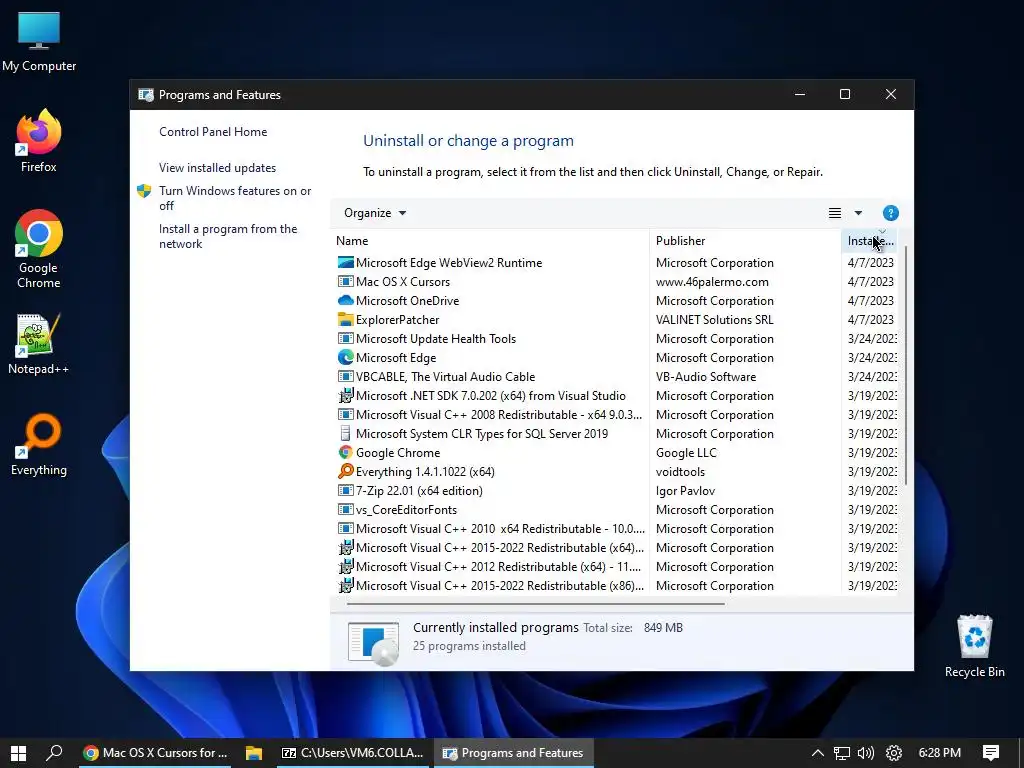Launch Firefox from the desktop

[x=39, y=141]
